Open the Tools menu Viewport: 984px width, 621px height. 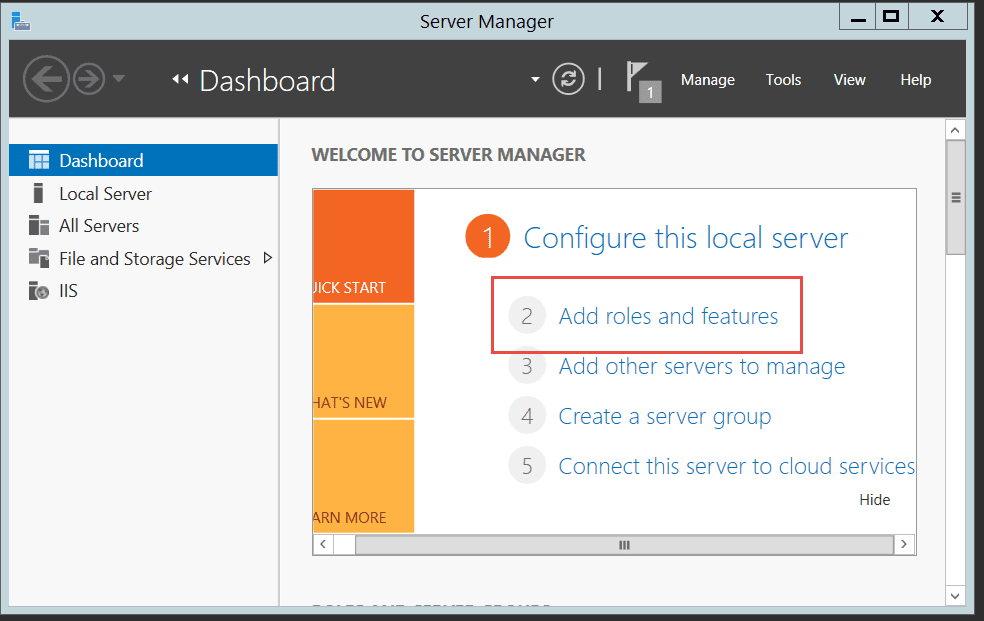[783, 80]
